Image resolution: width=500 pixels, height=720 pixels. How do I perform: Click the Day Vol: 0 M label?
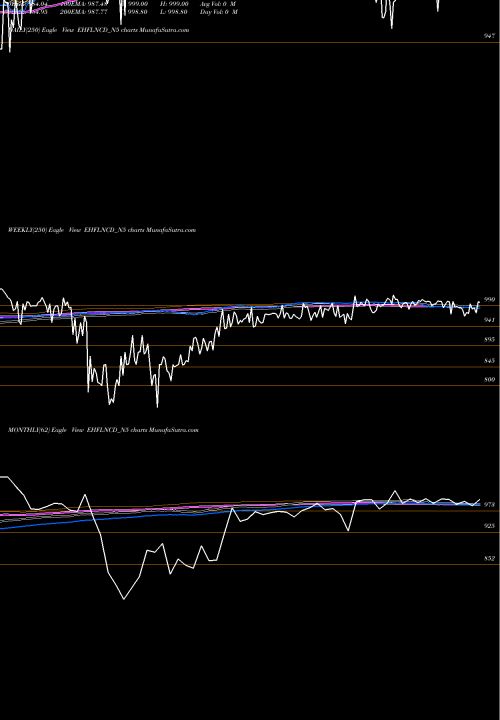219,12
